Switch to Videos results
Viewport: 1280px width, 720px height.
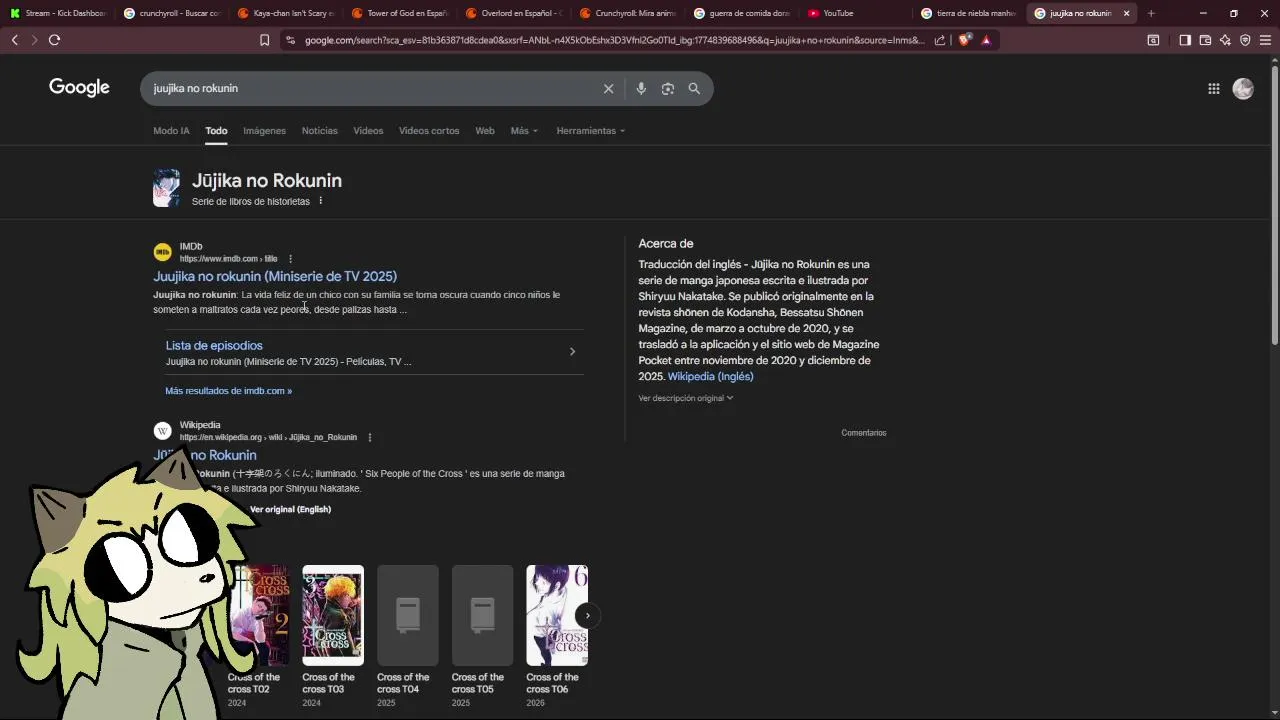[x=368, y=131]
